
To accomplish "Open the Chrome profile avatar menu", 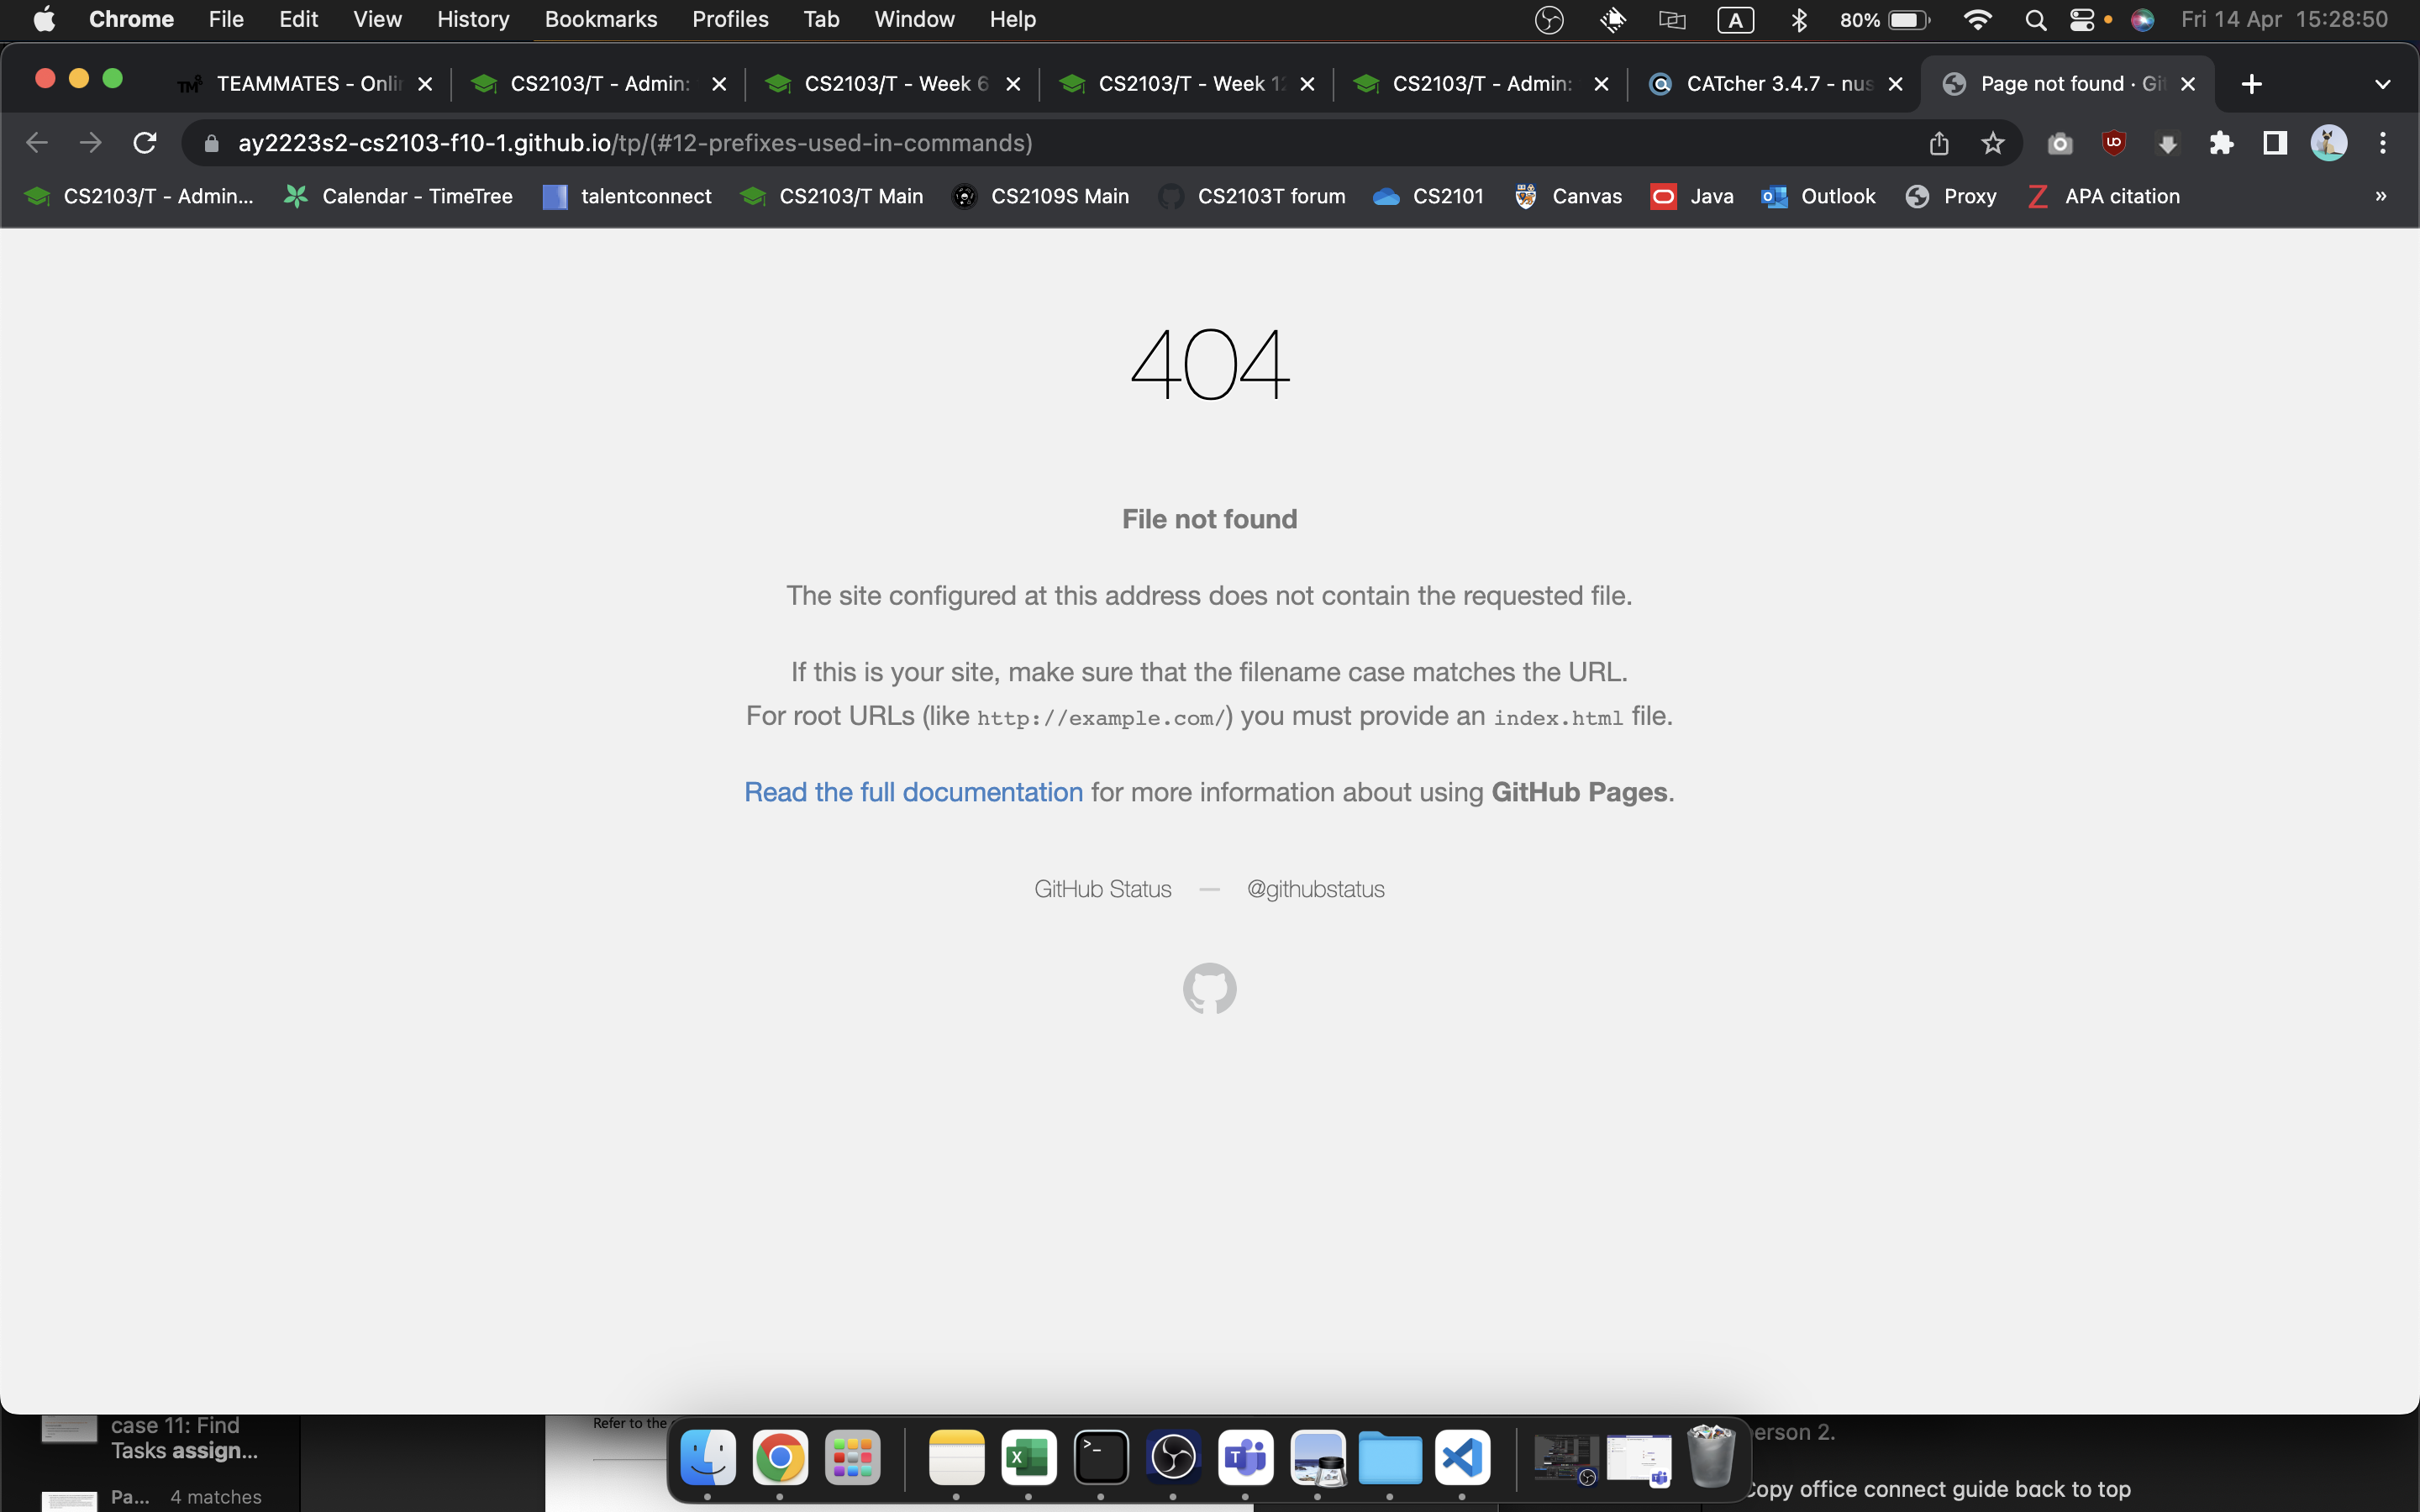I will click(x=2328, y=143).
